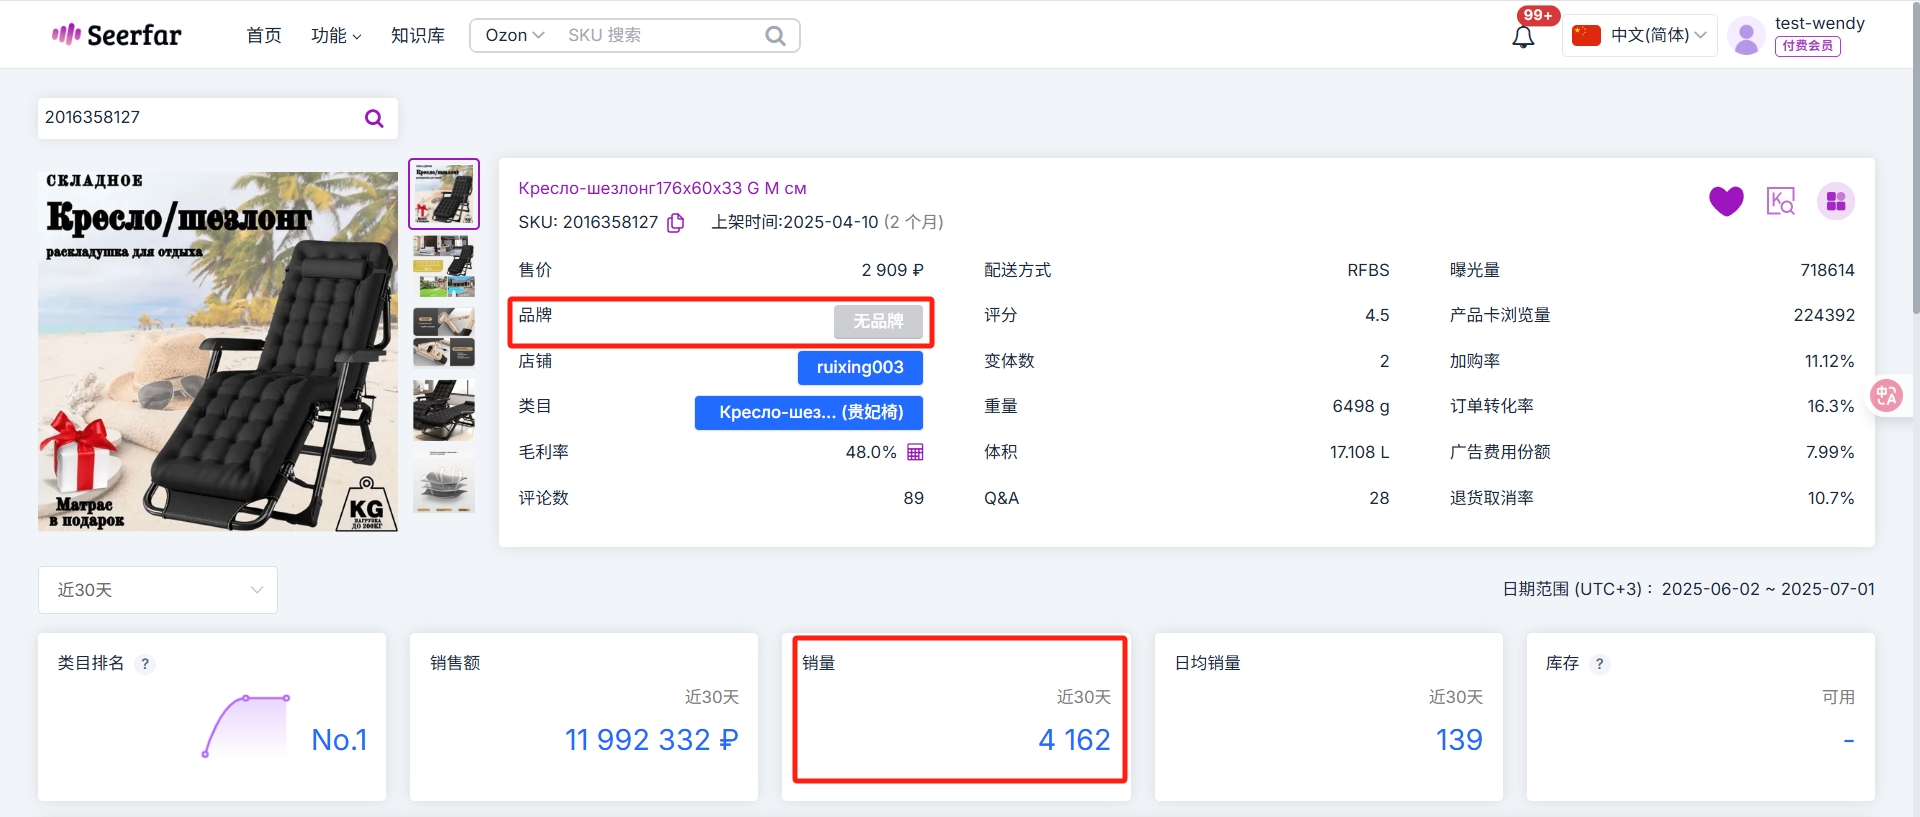
Task: Click the Кресло-шез... category button
Action: click(809, 412)
